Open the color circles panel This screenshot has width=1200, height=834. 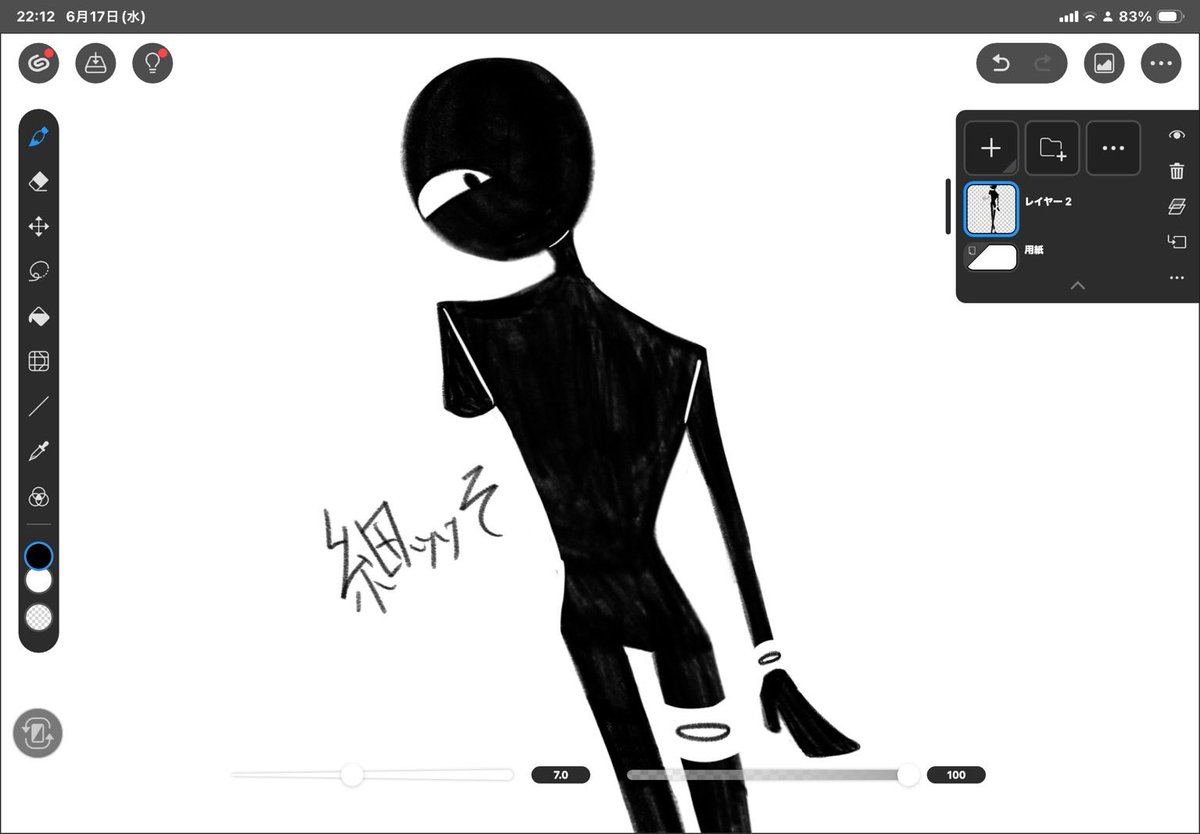click(39, 497)
